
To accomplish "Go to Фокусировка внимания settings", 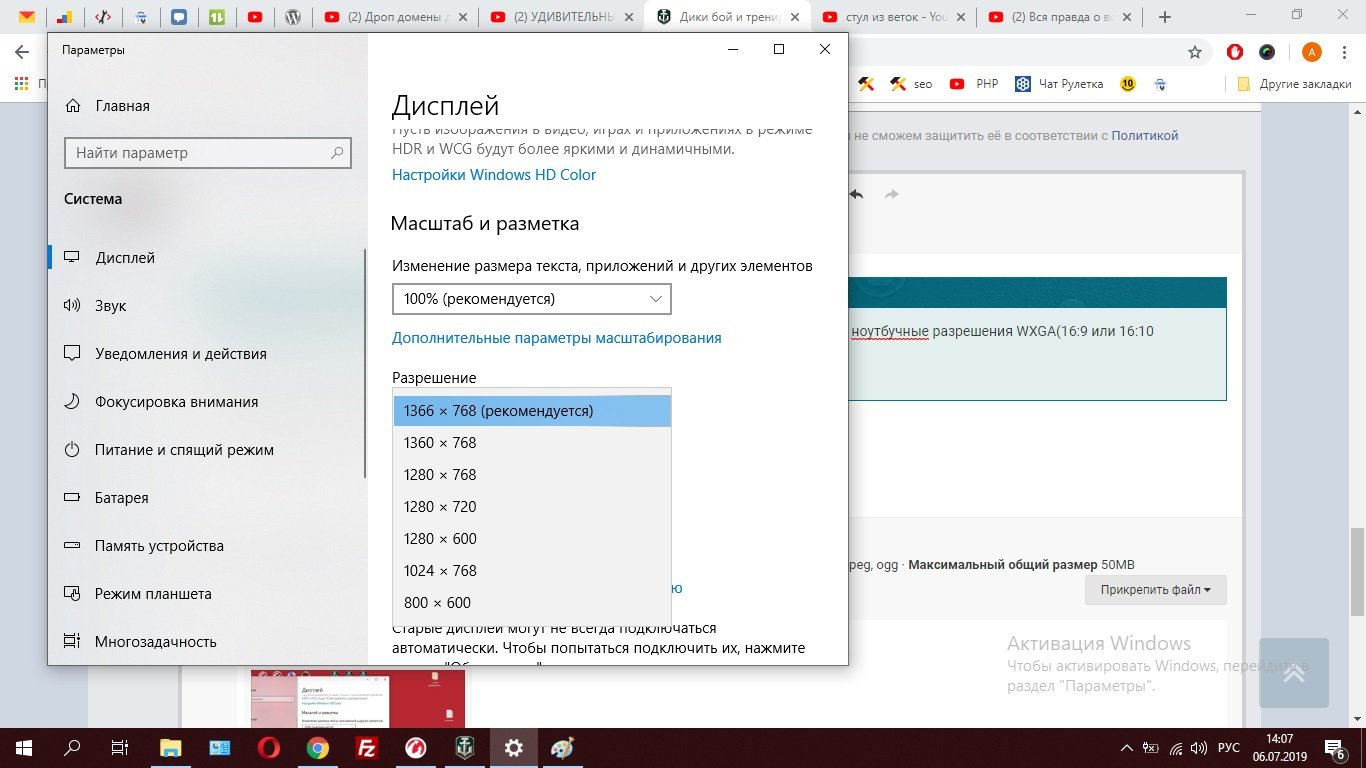I will click(x=162, y=402).
